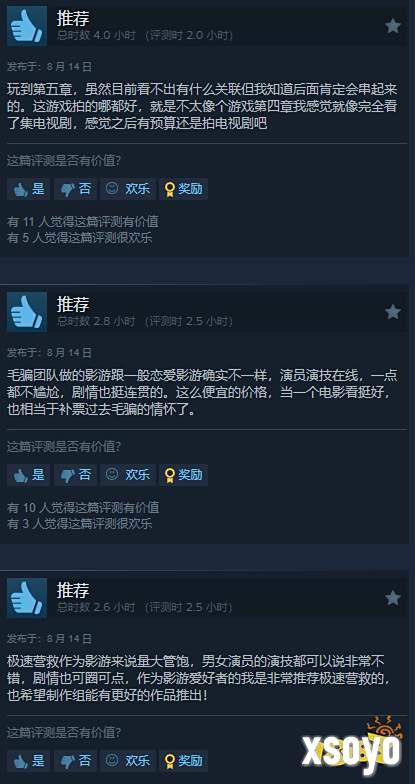Give 奖励 award to the first review

coord(183,189)
